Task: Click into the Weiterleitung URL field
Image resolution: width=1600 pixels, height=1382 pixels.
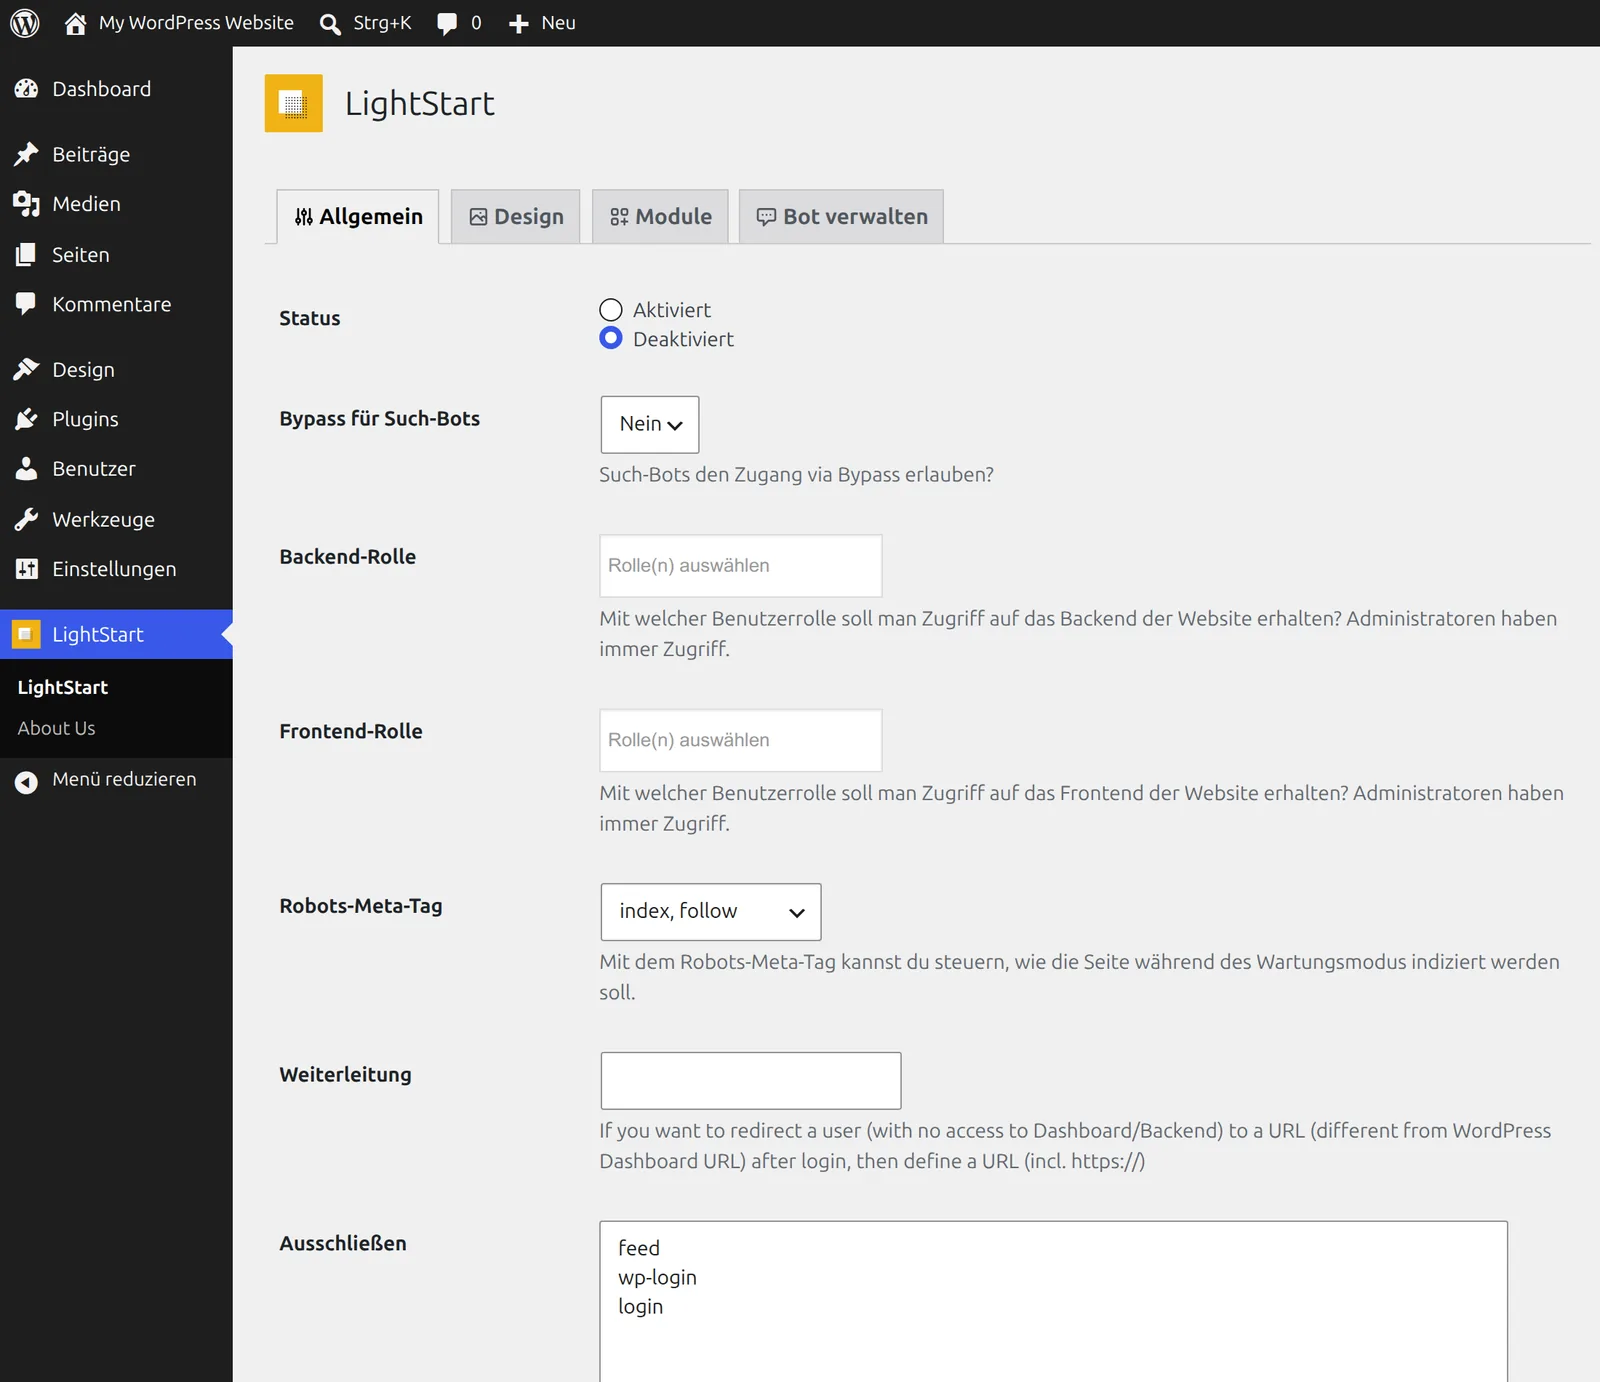Action: pyautogui.click(x=750, y=1081)
